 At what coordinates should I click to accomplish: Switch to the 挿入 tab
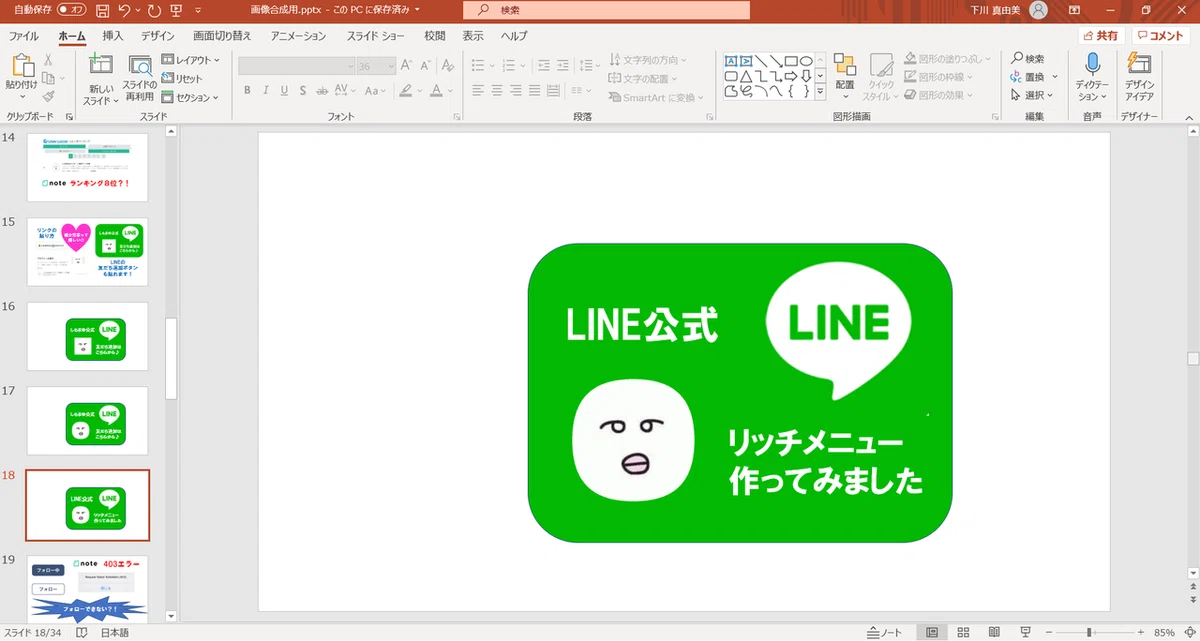click(113, 36)
